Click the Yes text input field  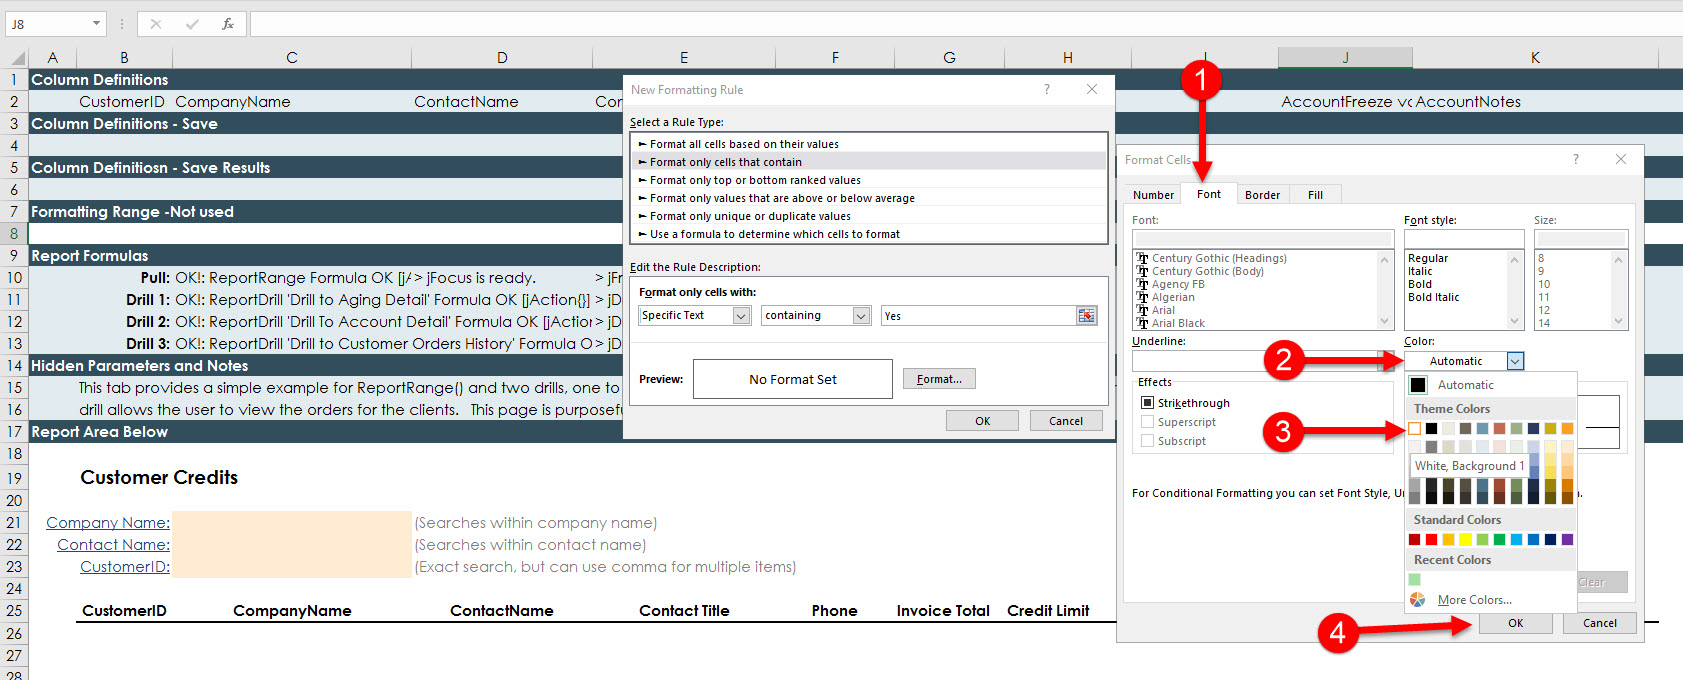point(978,316)
